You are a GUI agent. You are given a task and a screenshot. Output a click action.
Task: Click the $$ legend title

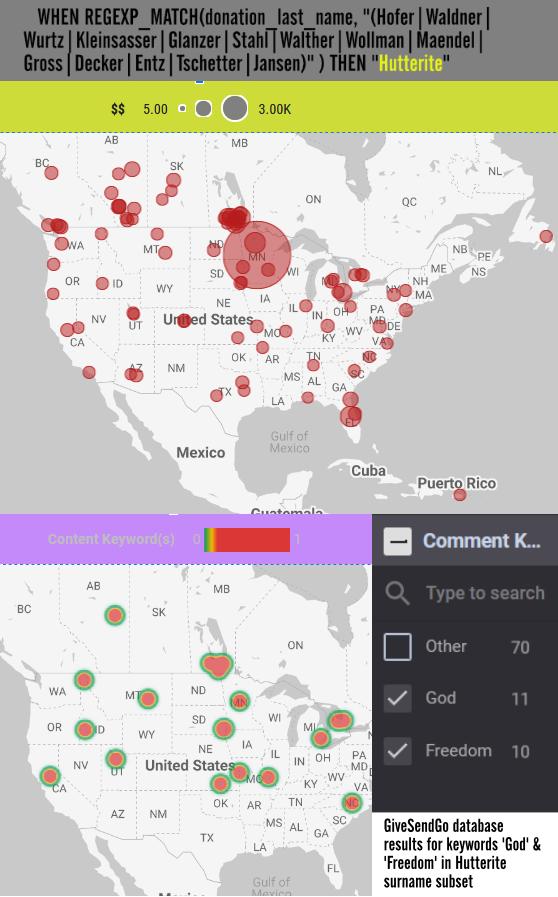click(x=118, y=109)
